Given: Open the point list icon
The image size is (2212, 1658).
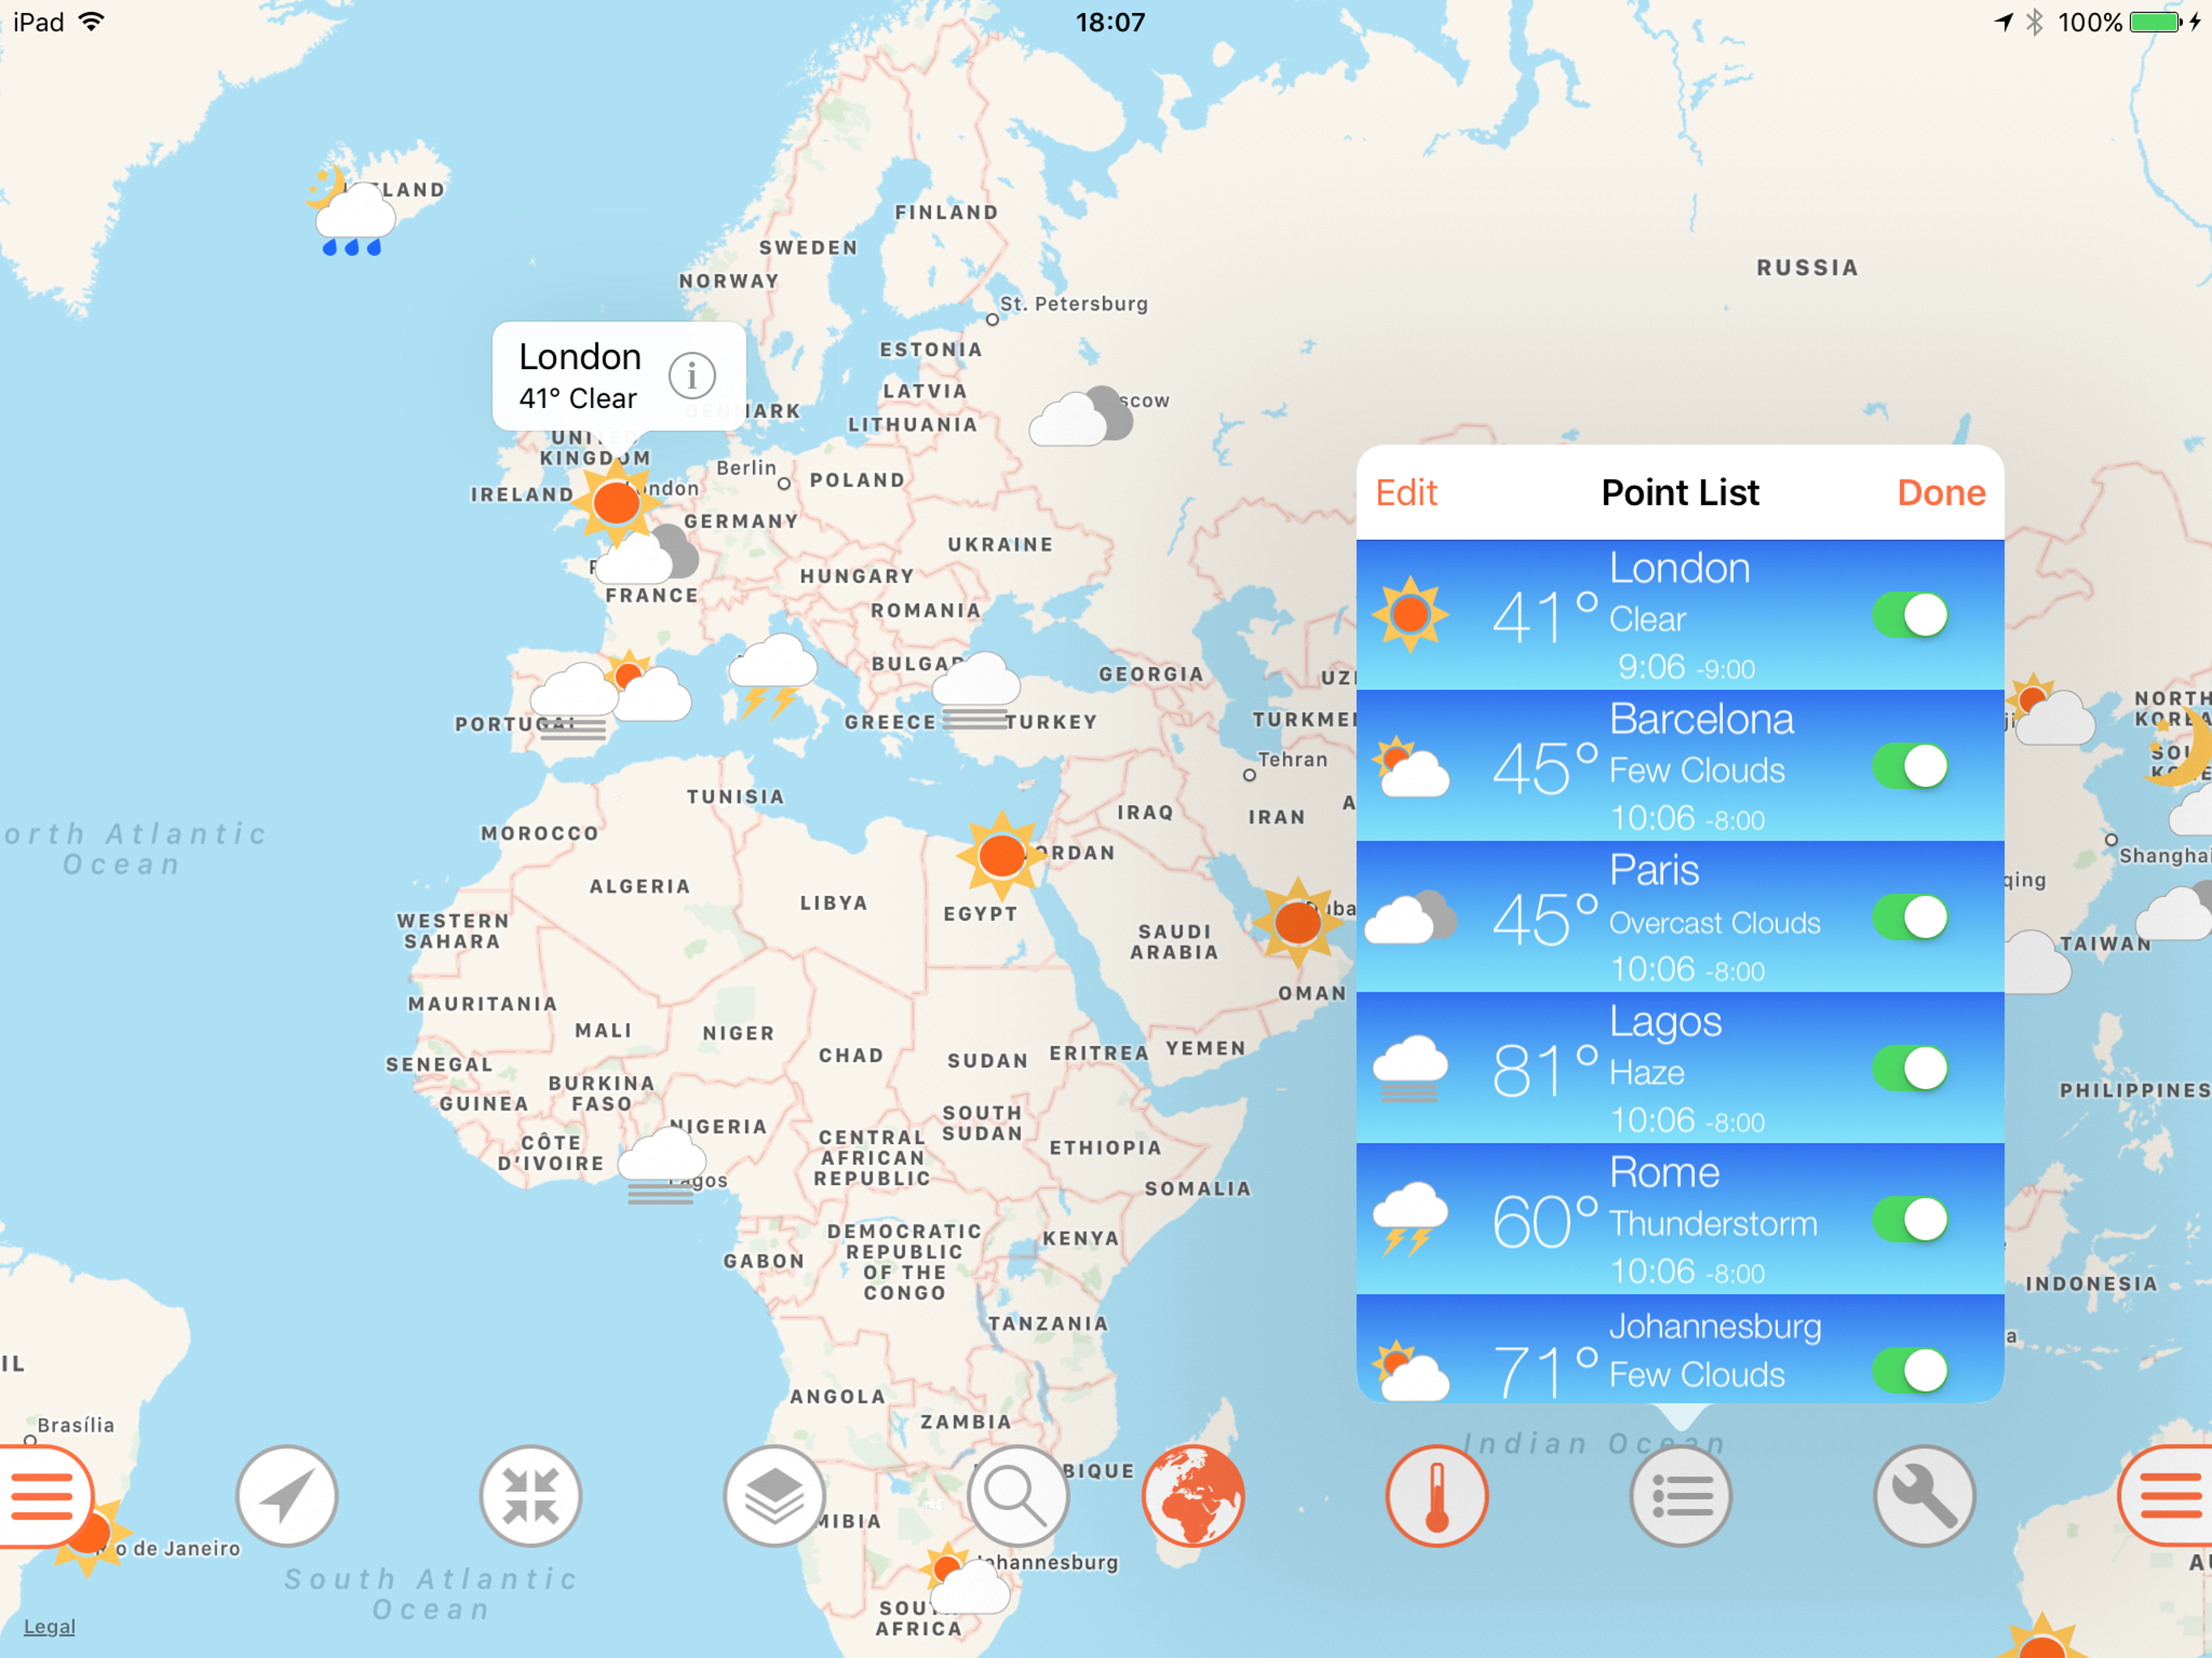Looking at the screenshot, I should (x=1680, y=1496).
